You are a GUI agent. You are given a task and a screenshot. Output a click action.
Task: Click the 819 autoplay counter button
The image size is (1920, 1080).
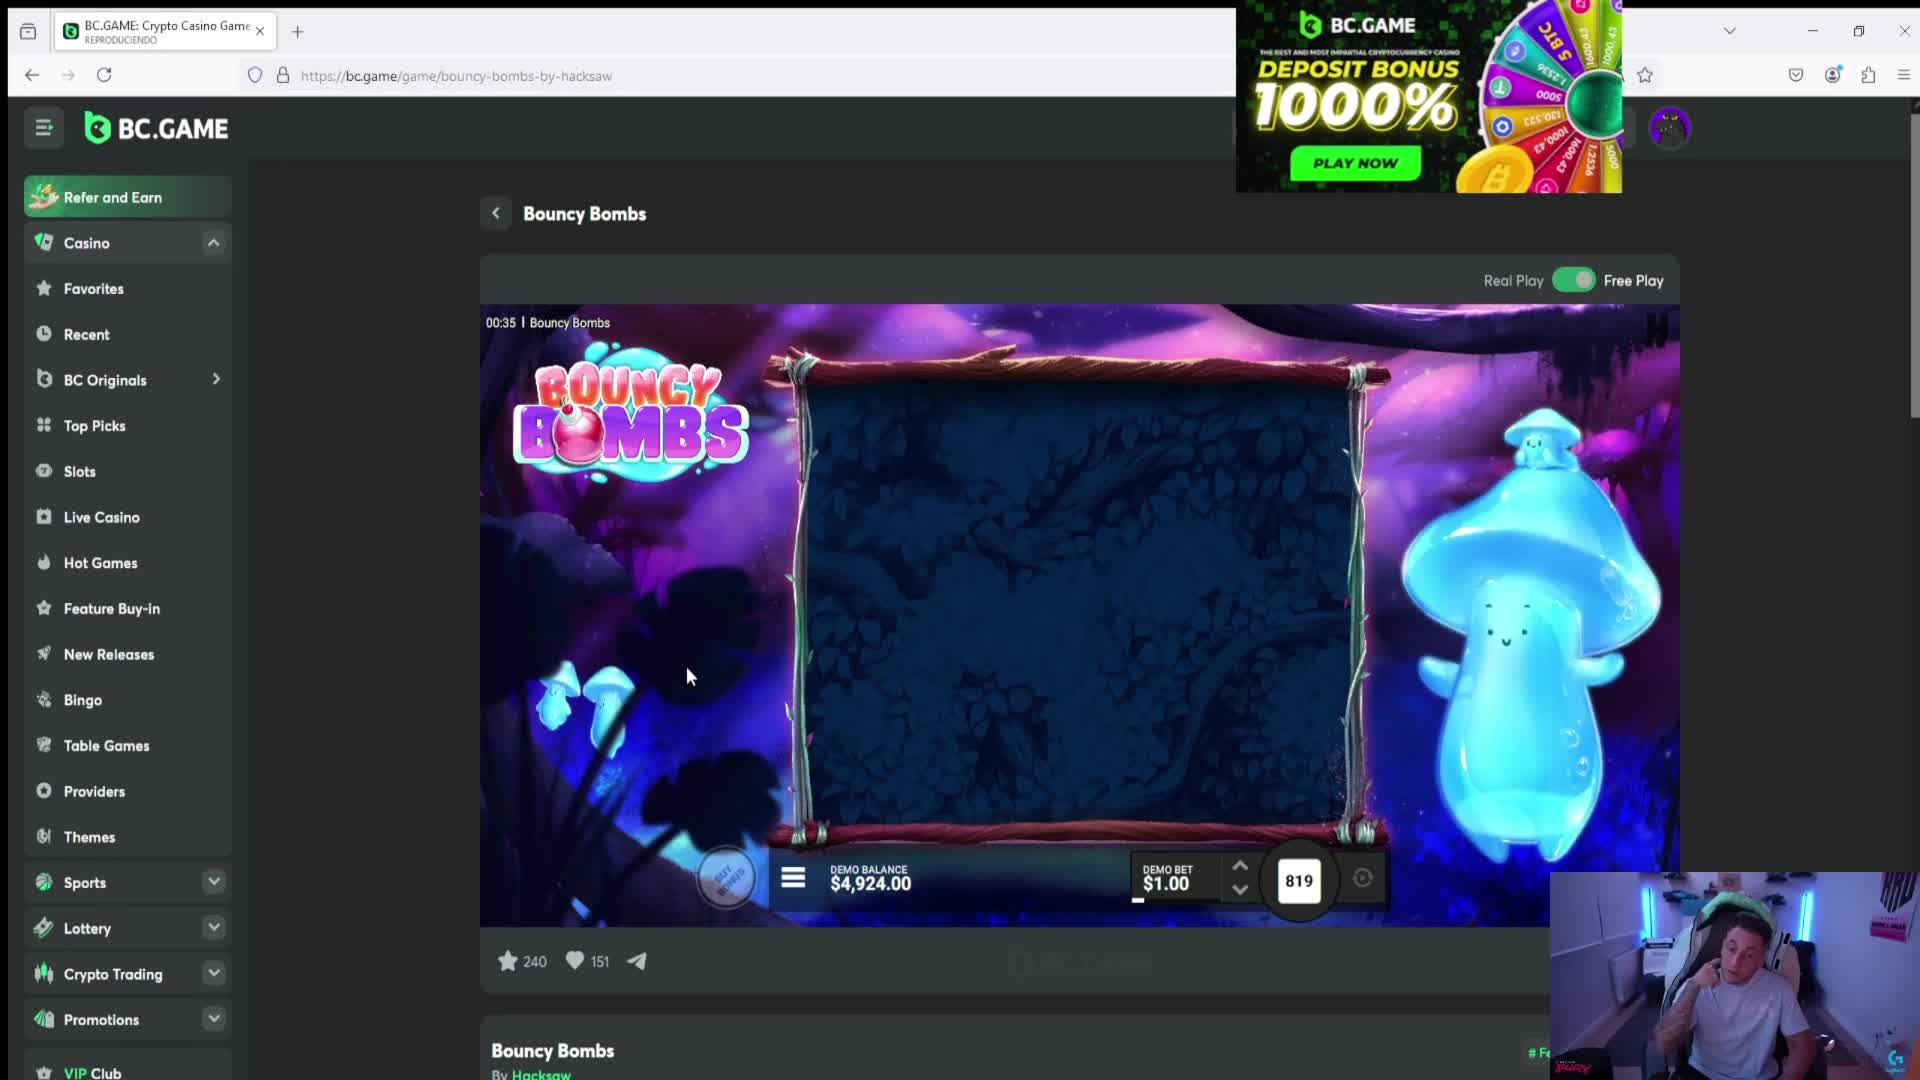[x=1299, y=881]
